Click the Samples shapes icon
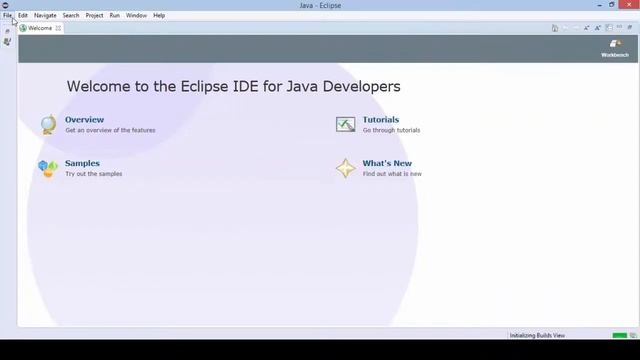The width and height of the screenshot is (640, 360). pyautogui.click(x=48, y=168)
